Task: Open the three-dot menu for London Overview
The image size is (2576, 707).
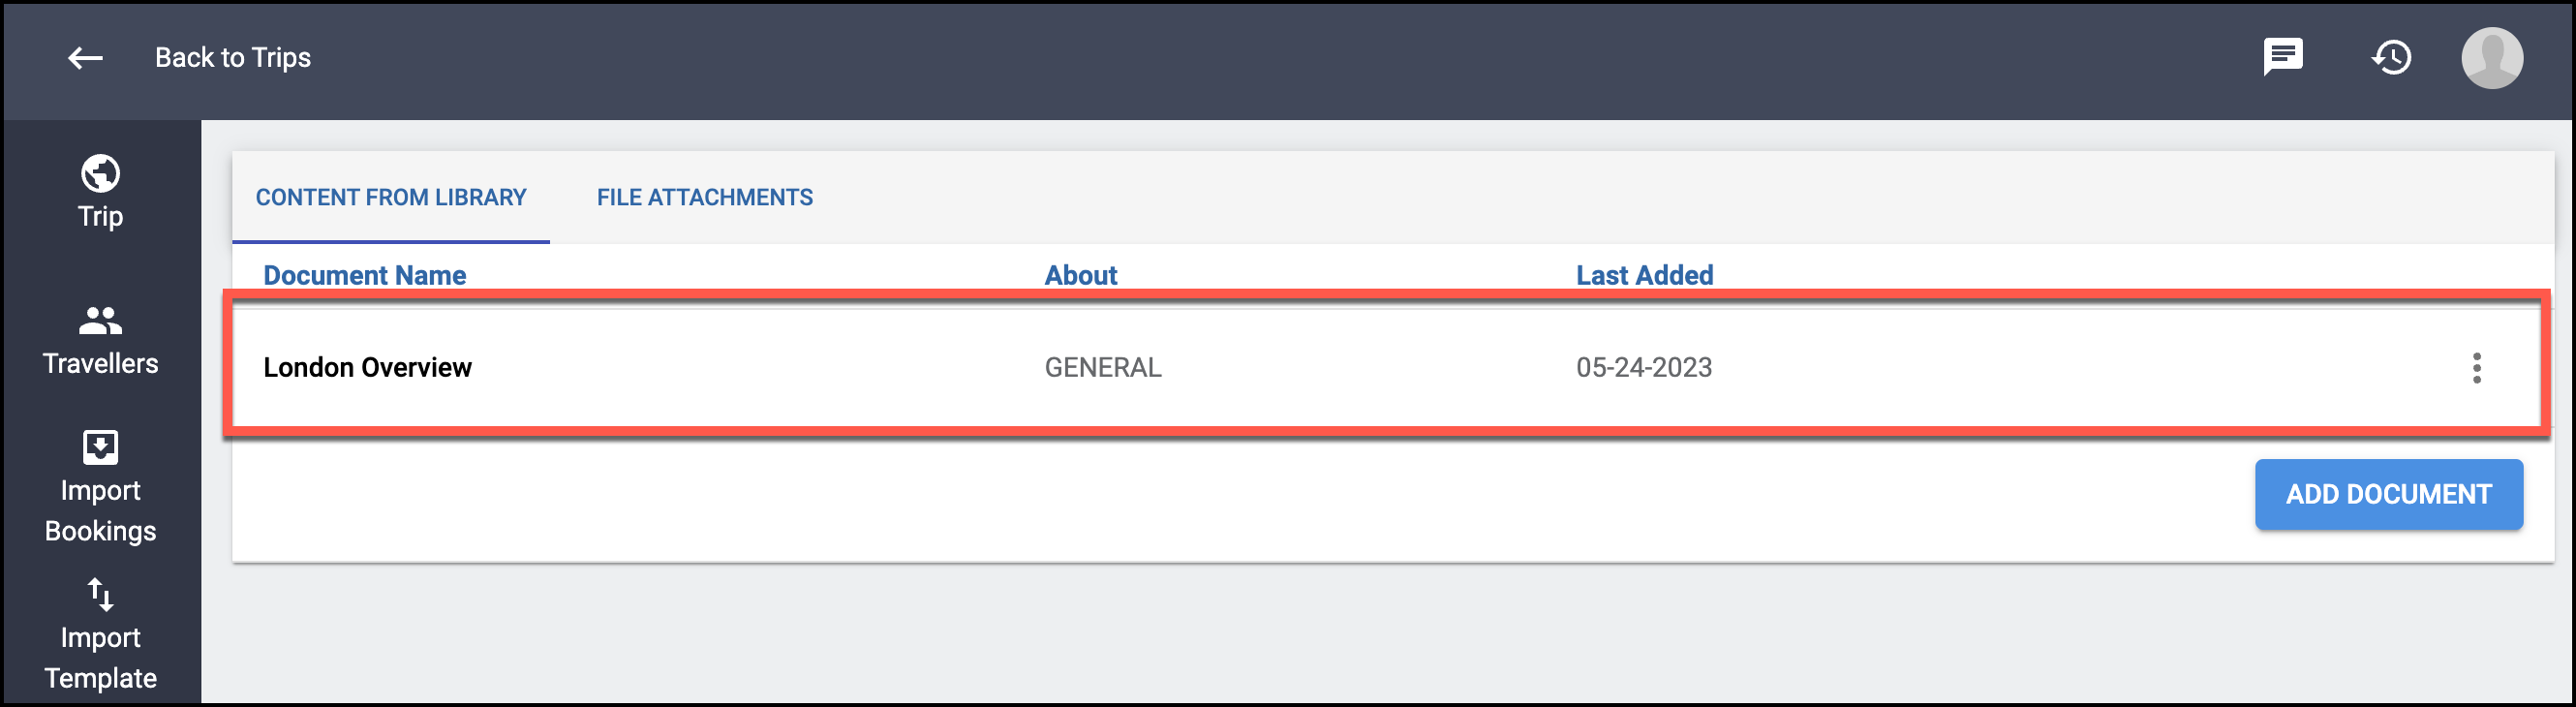Action: (2476, 367)
